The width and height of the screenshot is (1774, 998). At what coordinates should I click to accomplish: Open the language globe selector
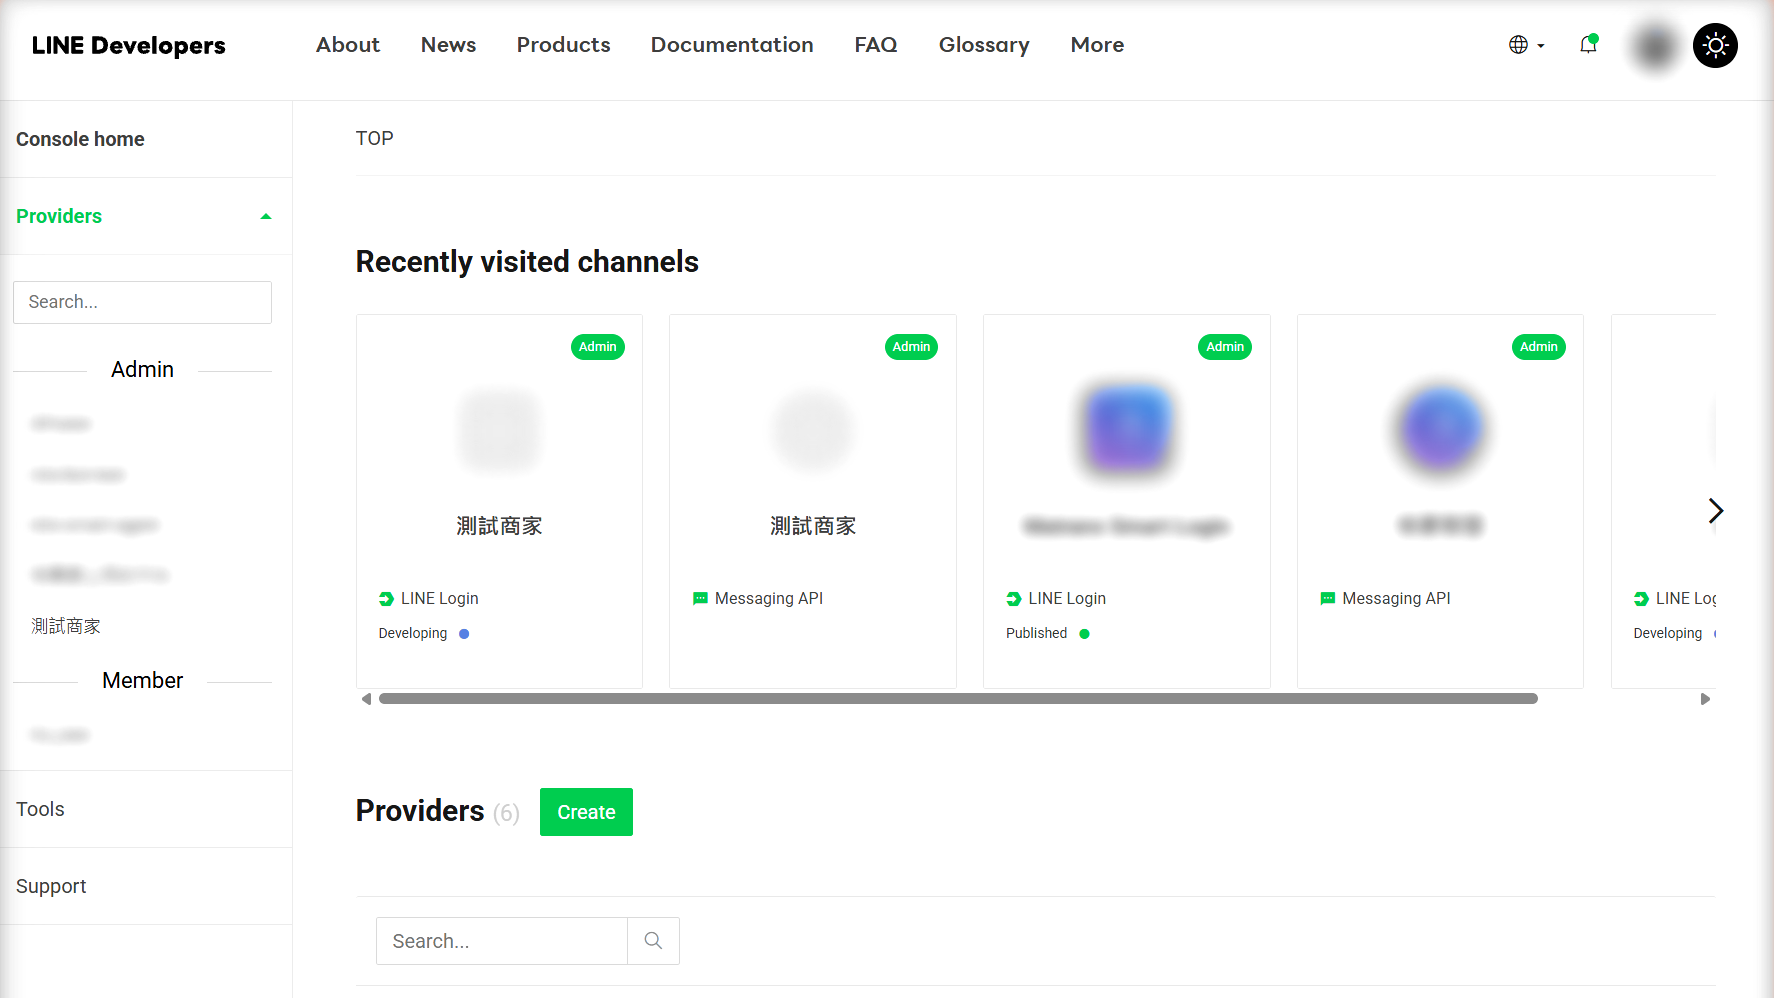click(1526, 45)
